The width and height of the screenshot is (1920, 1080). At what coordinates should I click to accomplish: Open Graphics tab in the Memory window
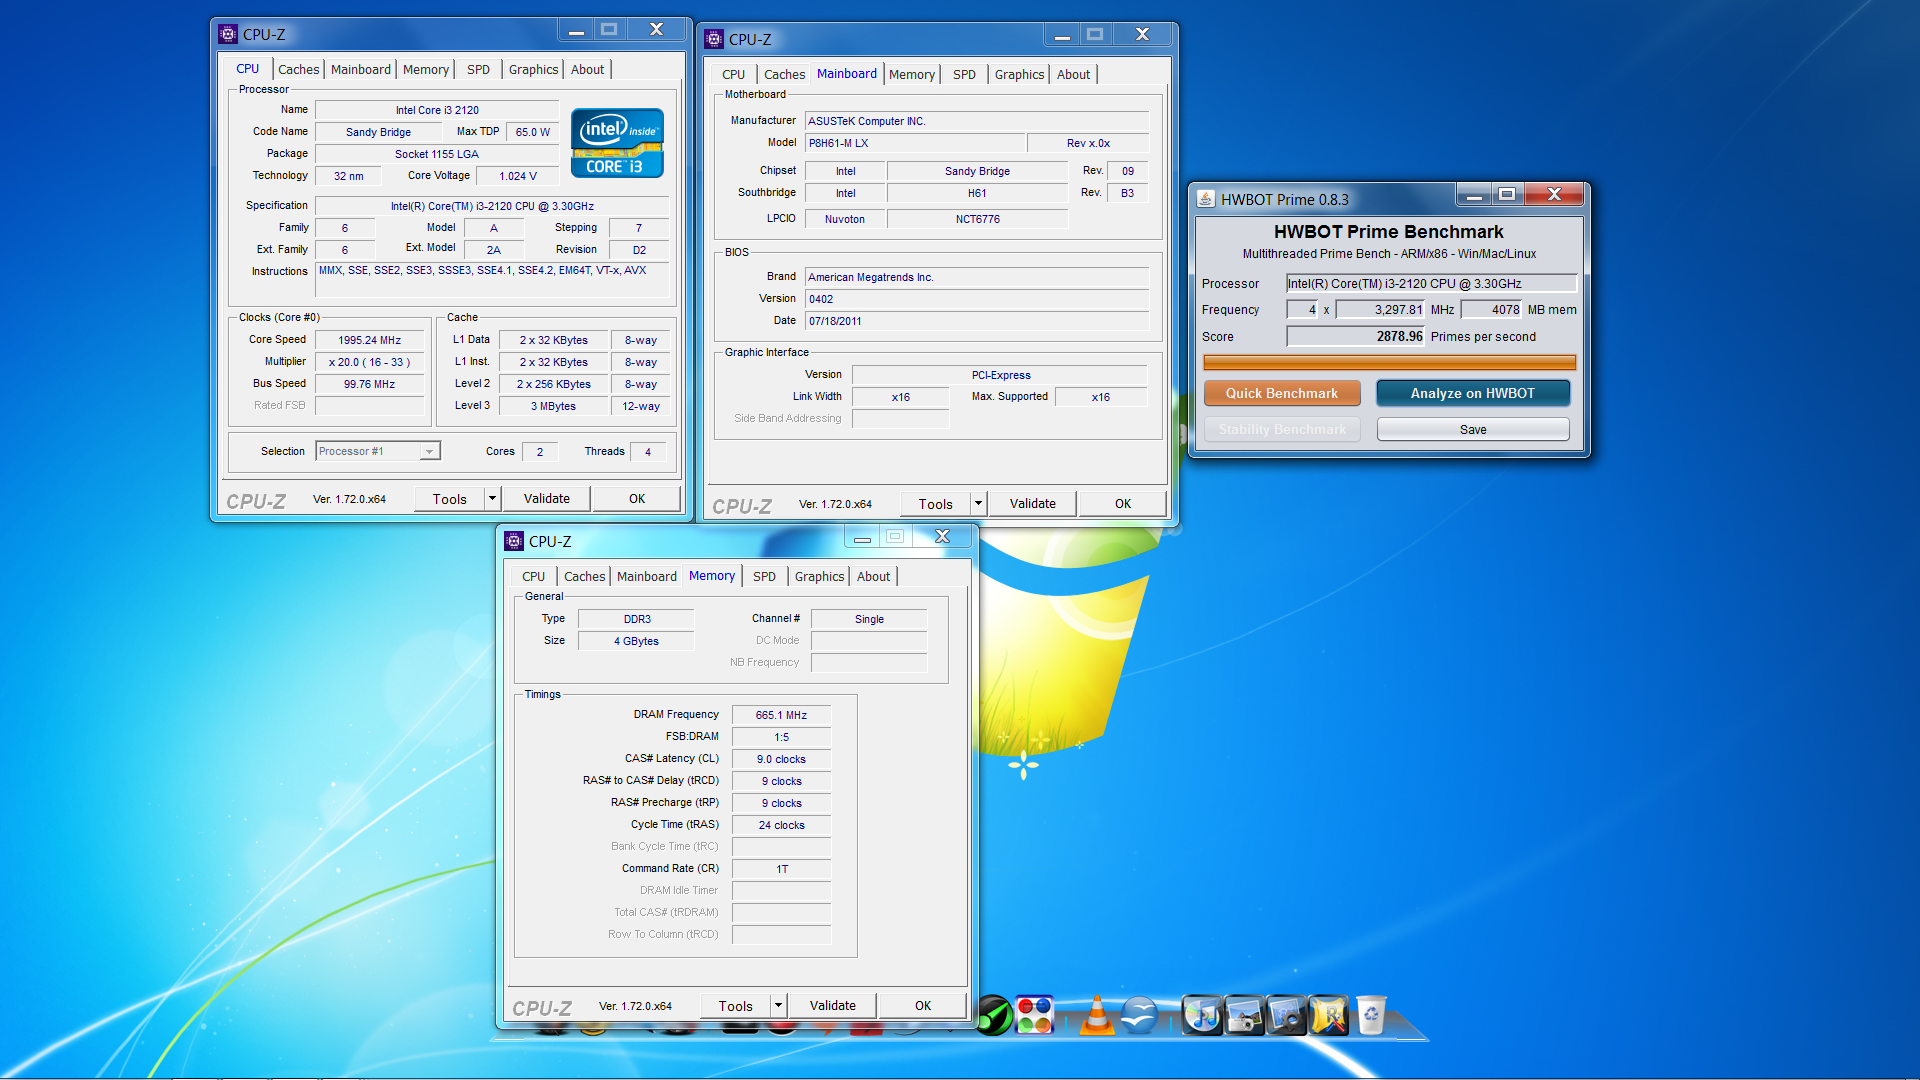pos(819,576)
